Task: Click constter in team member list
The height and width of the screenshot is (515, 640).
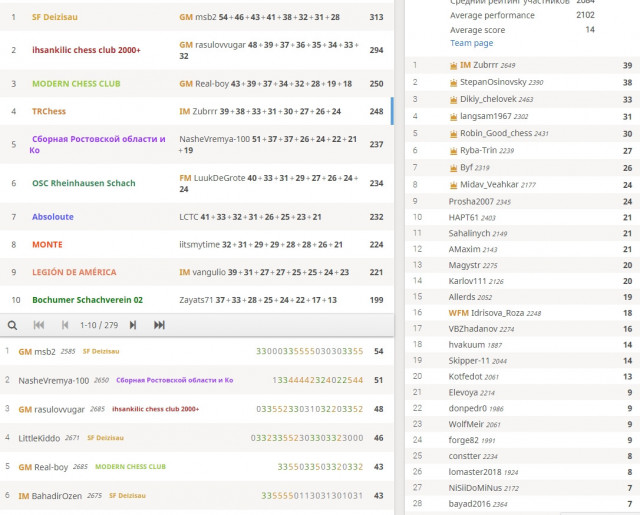Action: 464,456
